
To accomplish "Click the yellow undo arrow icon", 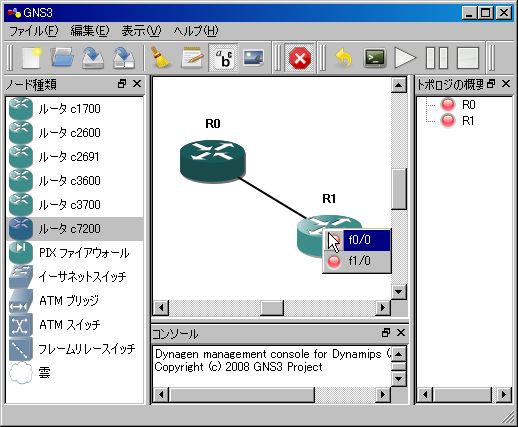I will click(x=344, y=58).
